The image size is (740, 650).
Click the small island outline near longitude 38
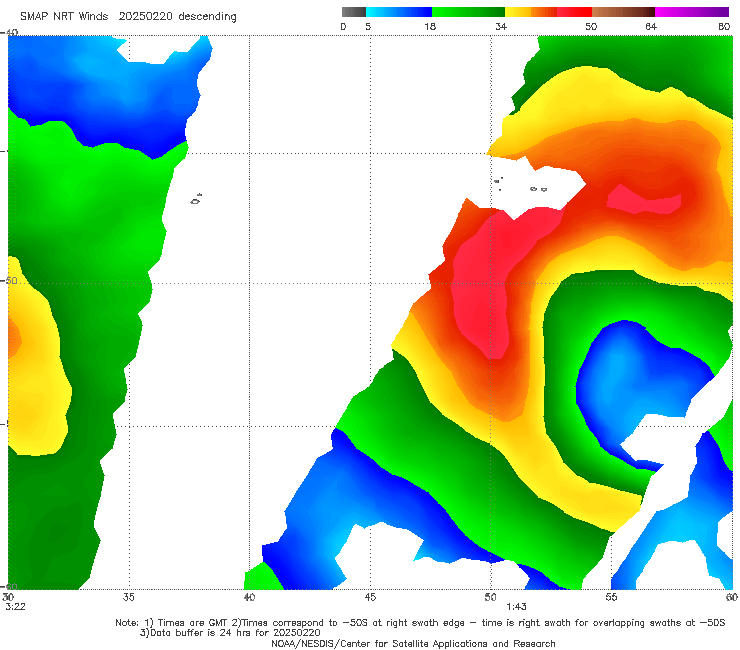(196, 199)
